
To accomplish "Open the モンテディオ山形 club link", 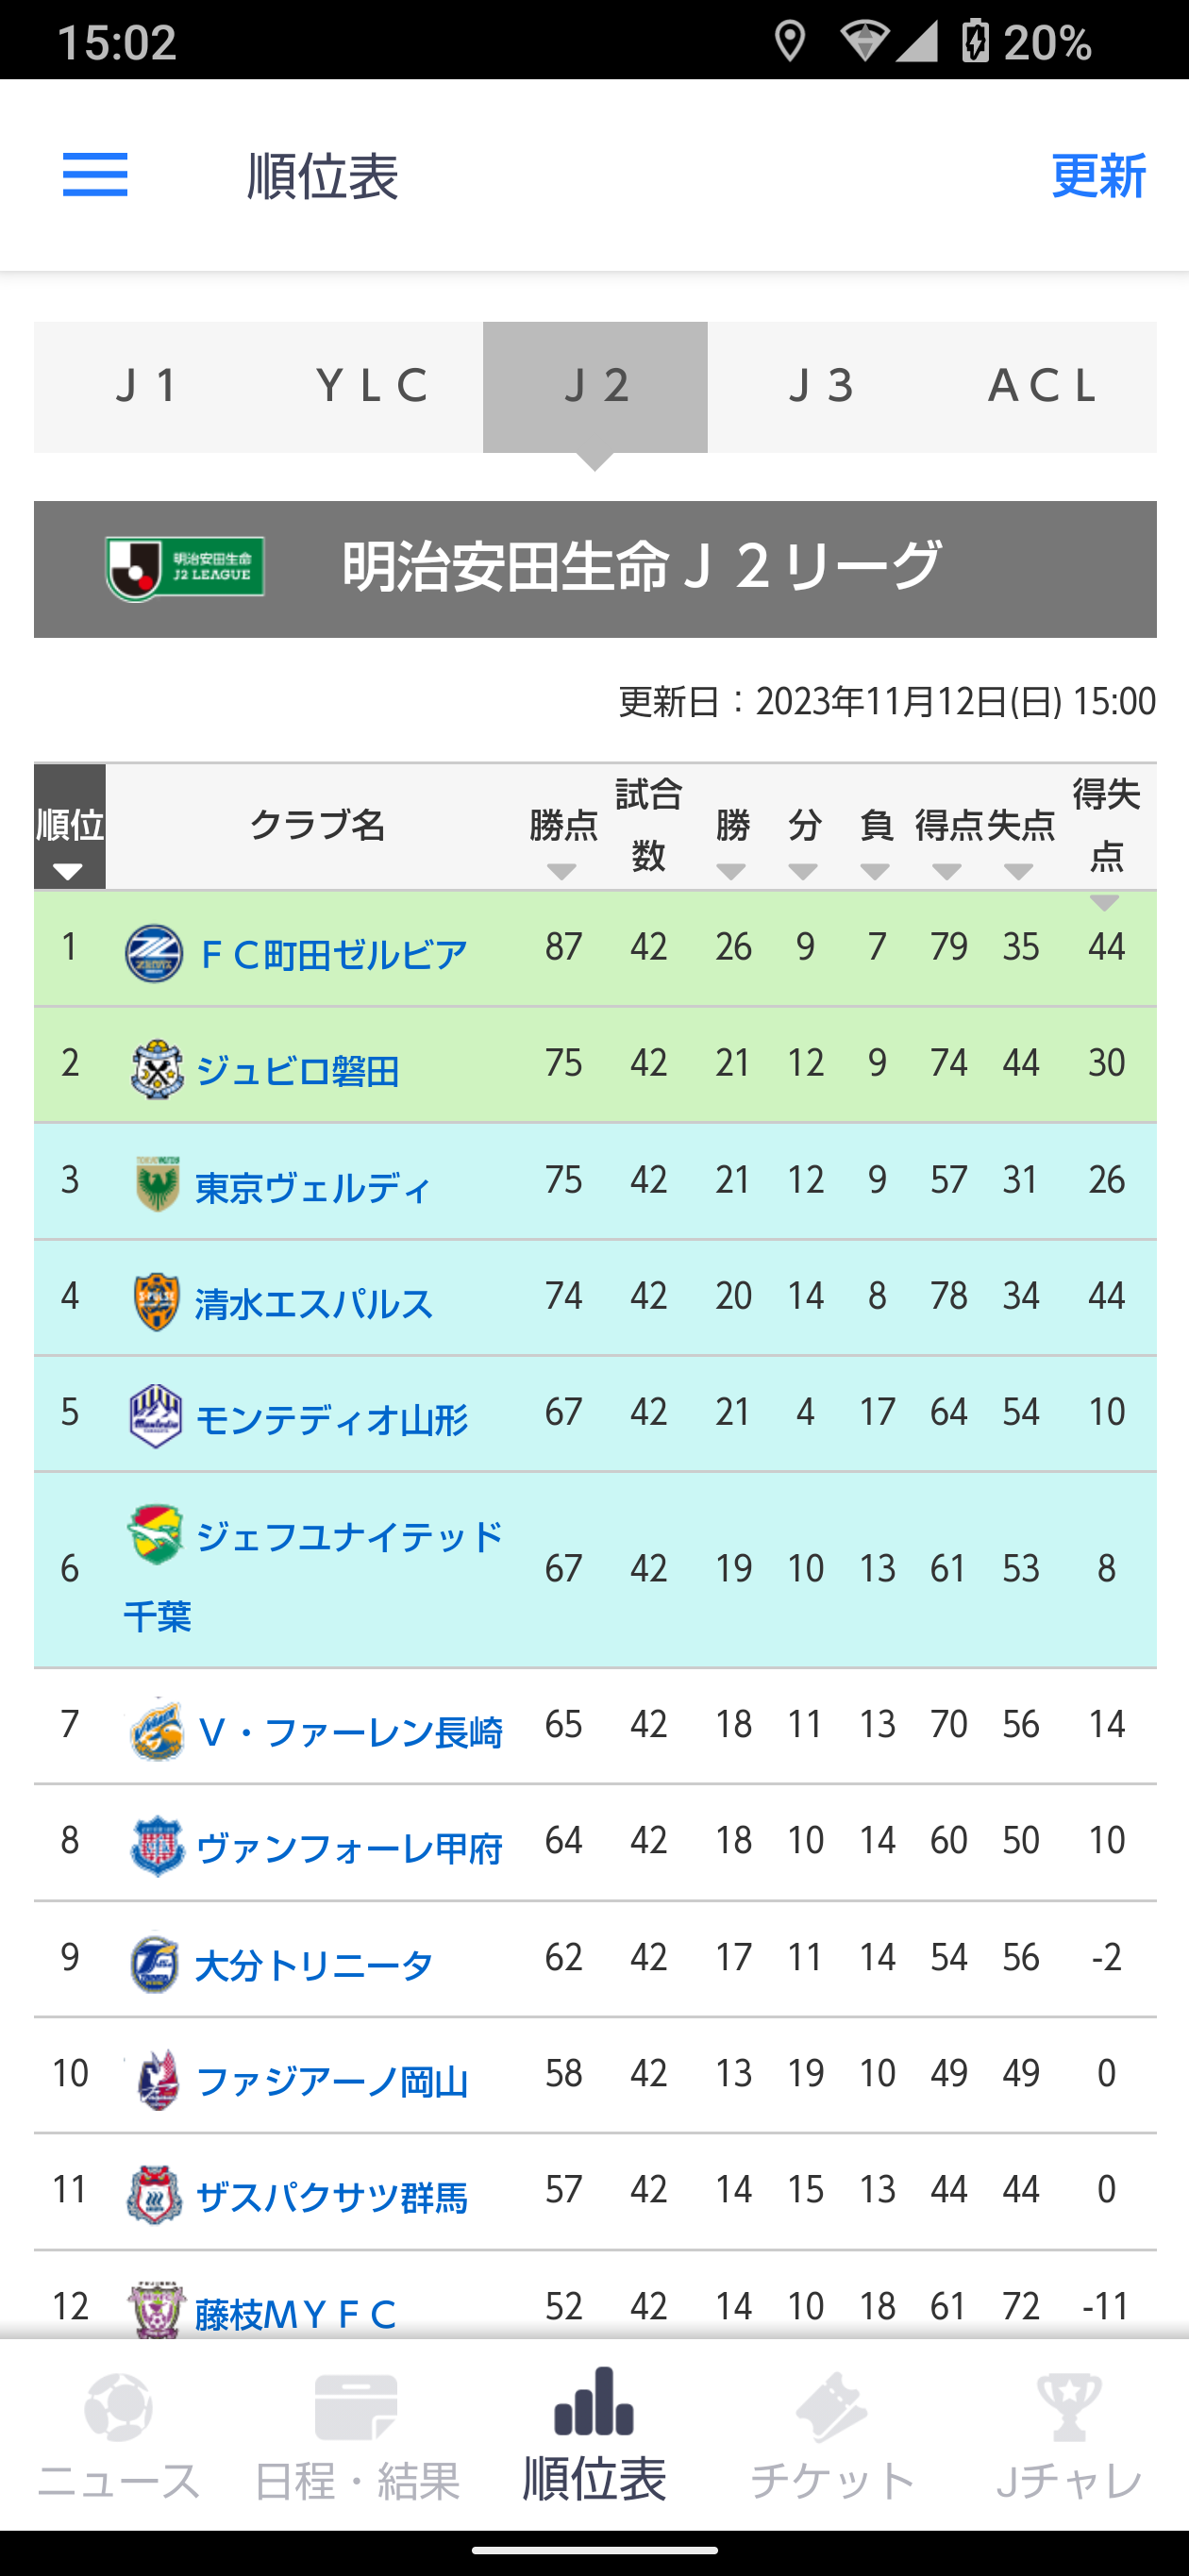I will pyautogui.click(x=331, y=1419).
